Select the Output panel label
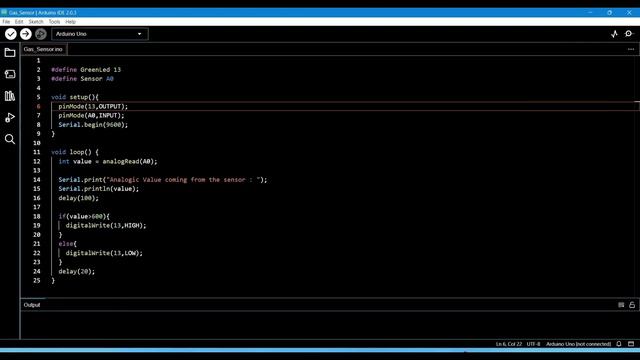This screenshot has width=640, height=360. (x=32, y=305)
